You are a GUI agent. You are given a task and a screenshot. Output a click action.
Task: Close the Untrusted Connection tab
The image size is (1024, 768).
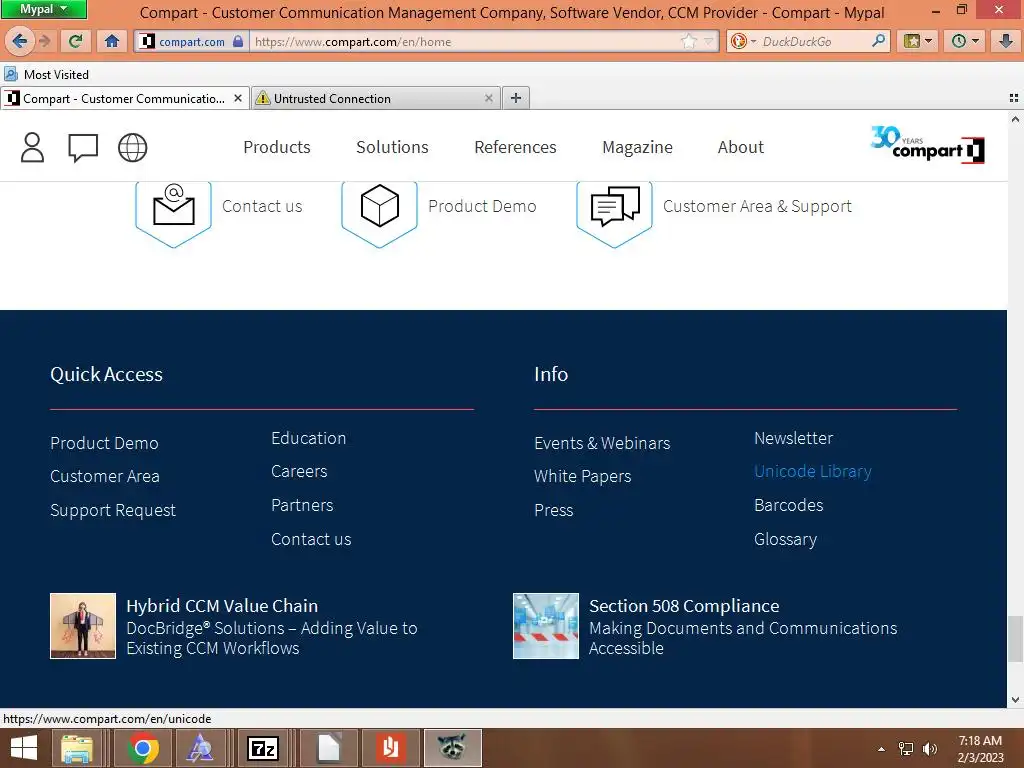pos(488,98)
